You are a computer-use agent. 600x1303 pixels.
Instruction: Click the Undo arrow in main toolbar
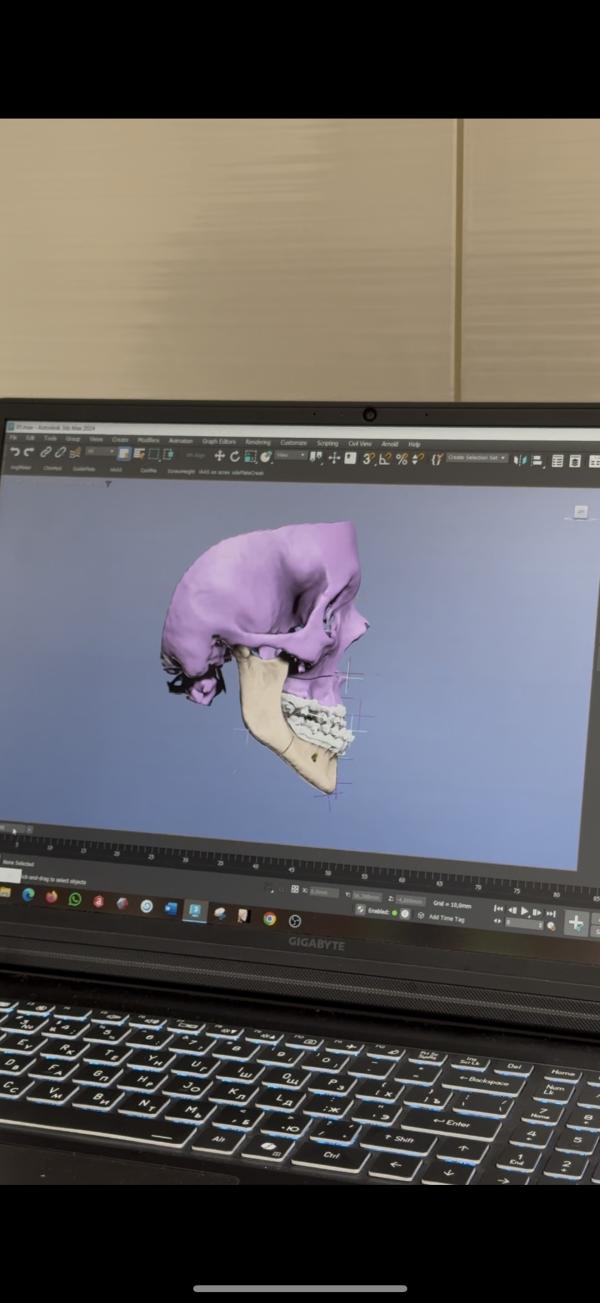tap(15, 453)
